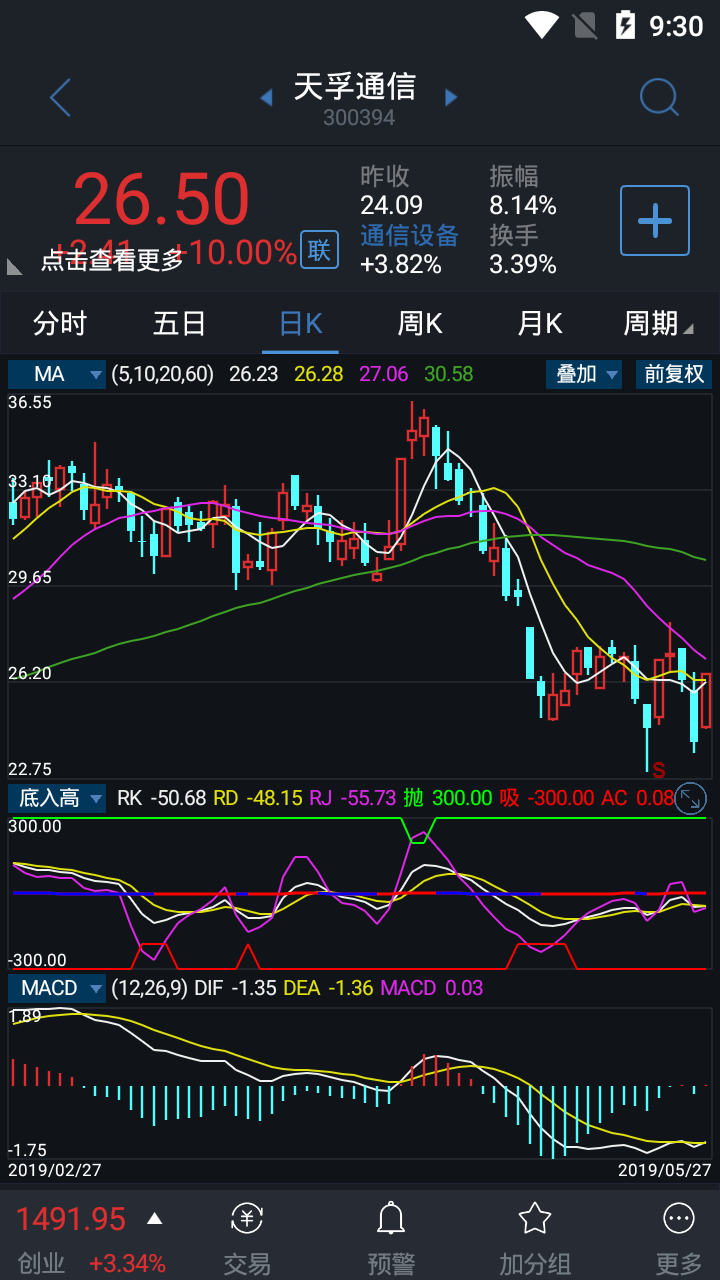Tap the sector change +3.82%
The height and width of the screenshot is (1280, 720).
(401, 265)
